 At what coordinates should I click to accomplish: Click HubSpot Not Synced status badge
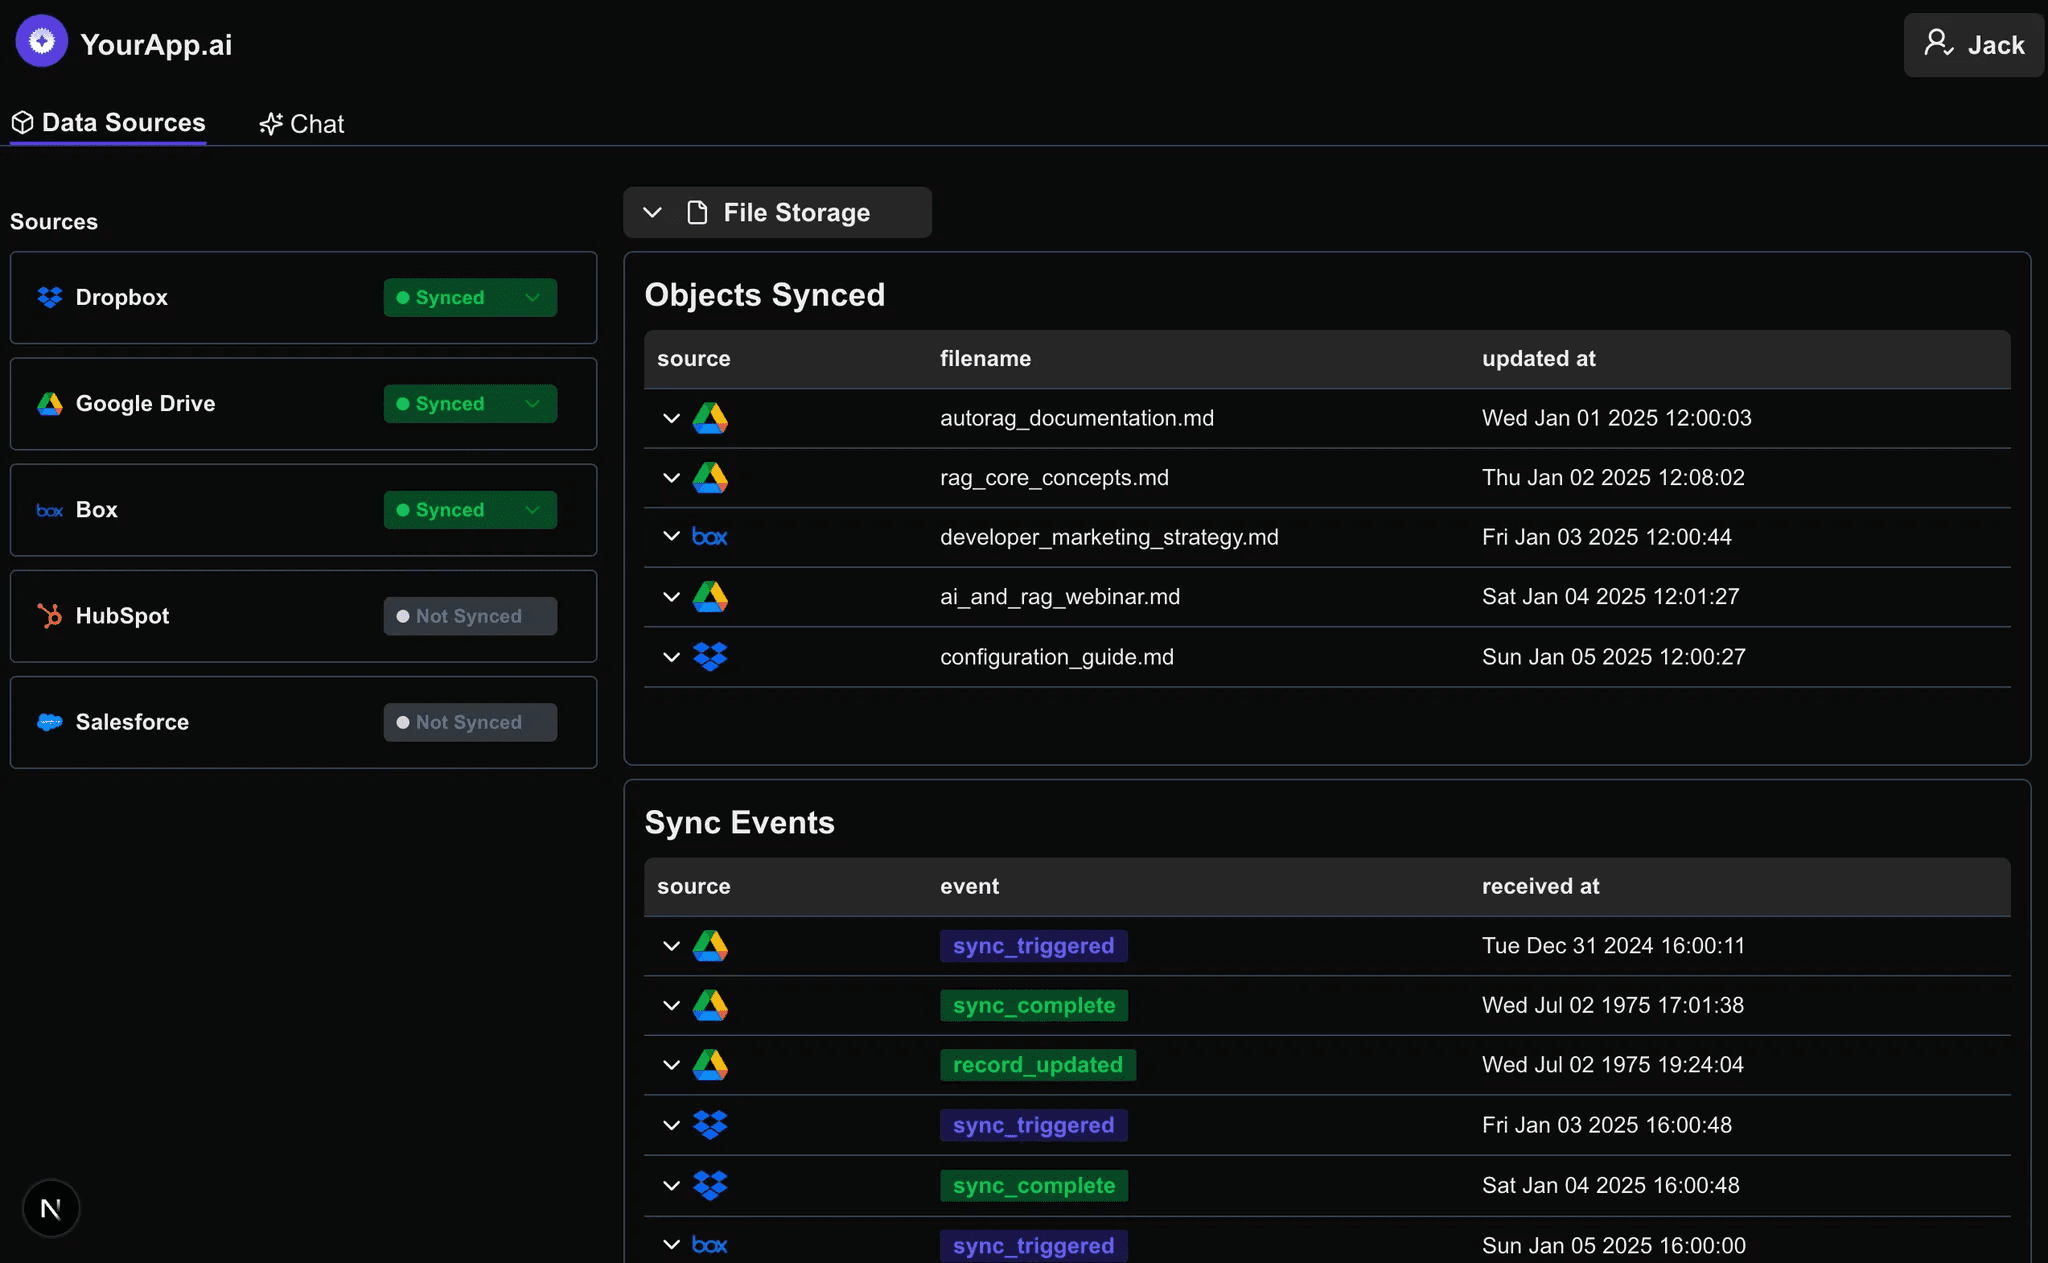470,616
